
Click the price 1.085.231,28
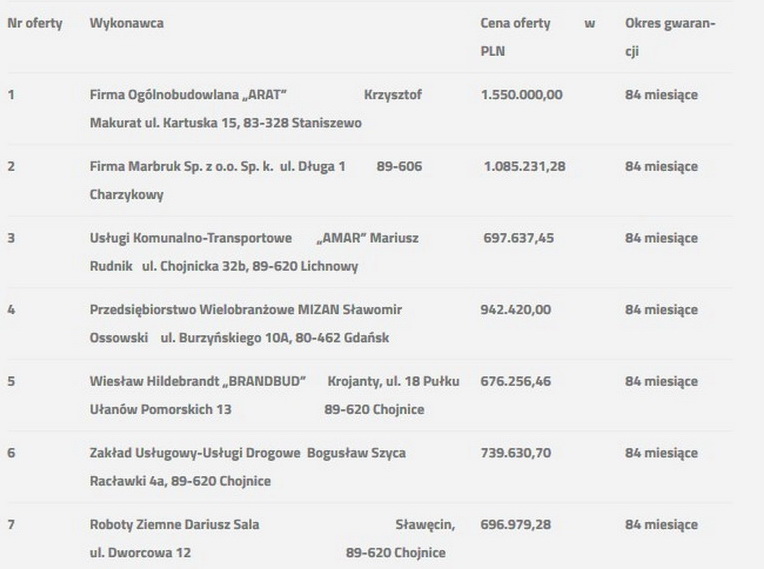(524, 167)
